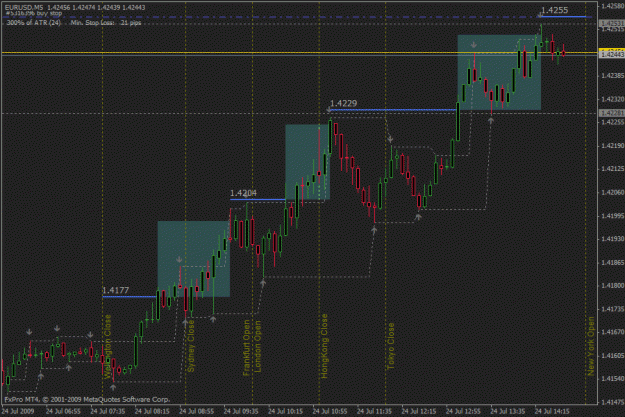Select the yellow horizontal current-price line

pos(299,52)
